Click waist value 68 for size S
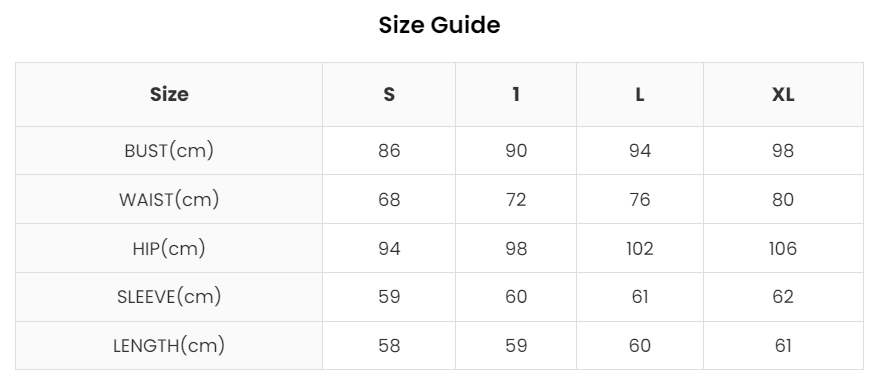This screenshot has width=876, height=386. point(389,199)
